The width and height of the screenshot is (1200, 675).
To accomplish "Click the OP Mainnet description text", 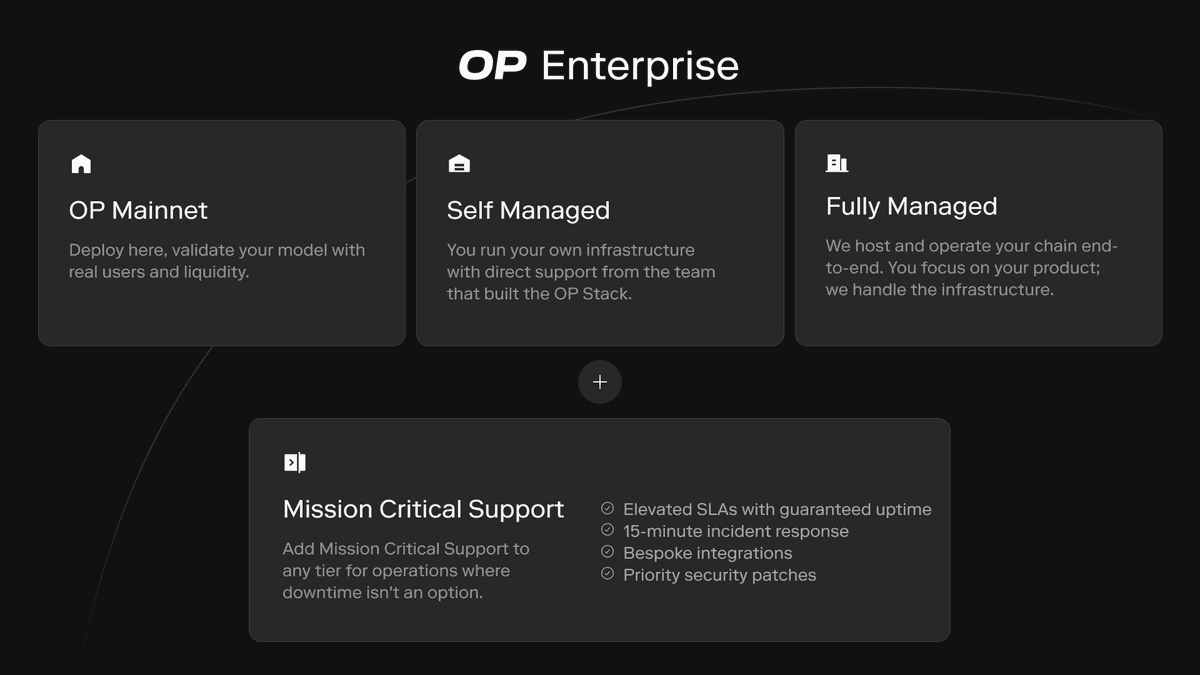I will [216, 261].
